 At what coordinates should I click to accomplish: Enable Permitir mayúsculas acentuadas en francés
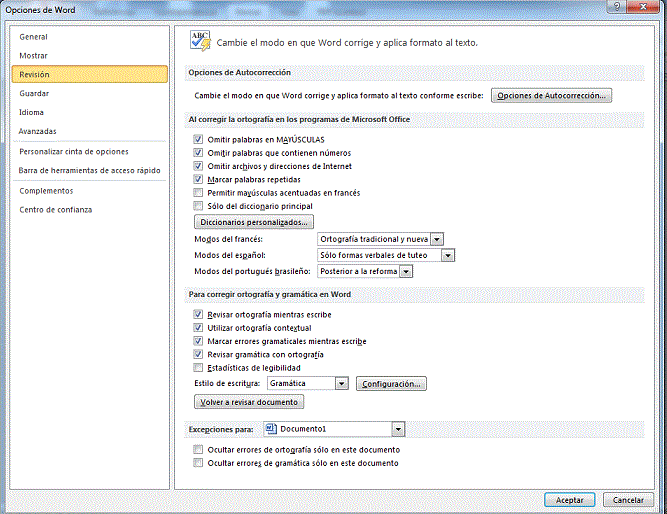199,192
